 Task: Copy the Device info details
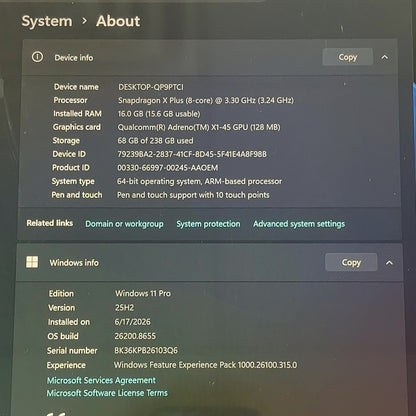[x=347, y=57]
